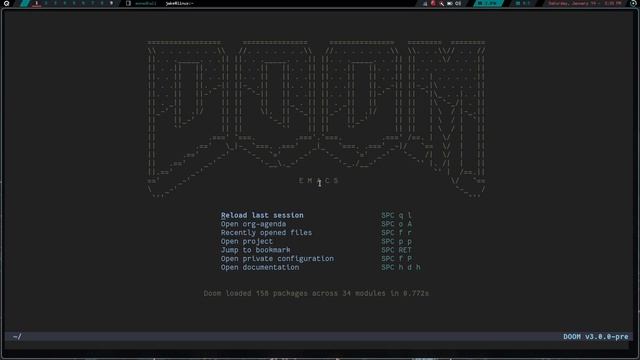The width and height of the screenshot is (640, 360).
Task: Click the 'SPC q l' keybinding text
Action: click(x=396, y=215)
